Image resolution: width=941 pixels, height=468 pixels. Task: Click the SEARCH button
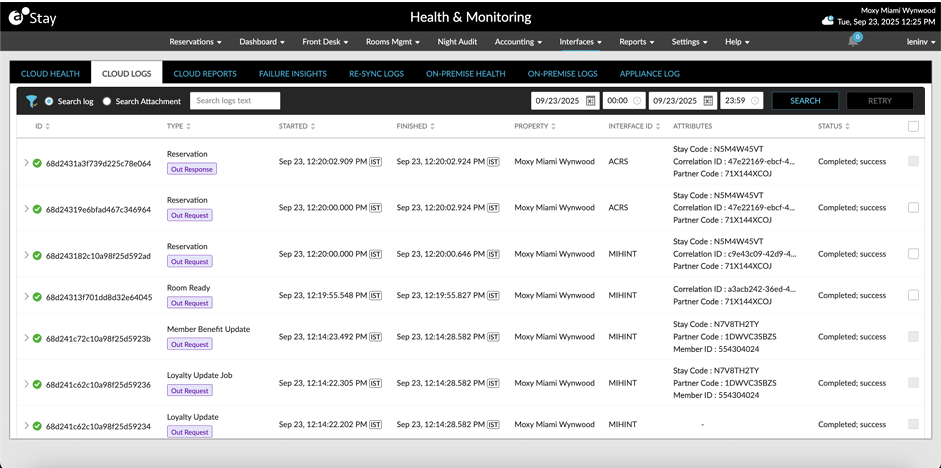[805, 101]
